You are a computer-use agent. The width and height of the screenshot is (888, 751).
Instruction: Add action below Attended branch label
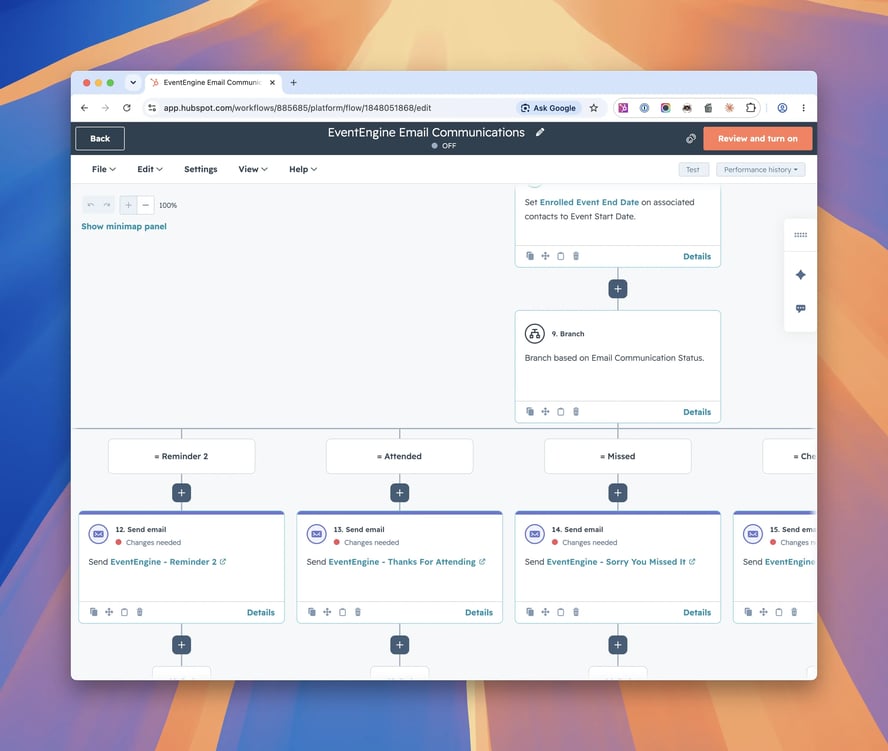(400, 493)
